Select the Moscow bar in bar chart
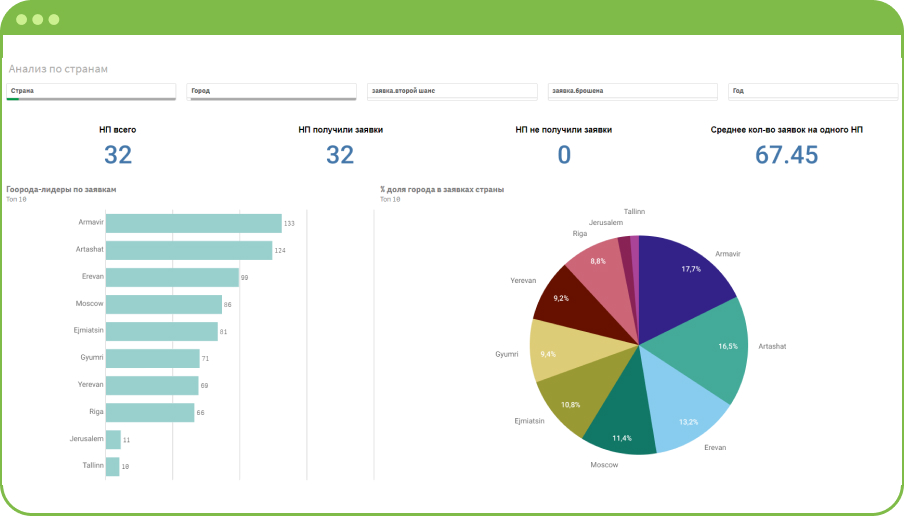The width and height of the screenshot is (904, 516). tap(163, 304)
